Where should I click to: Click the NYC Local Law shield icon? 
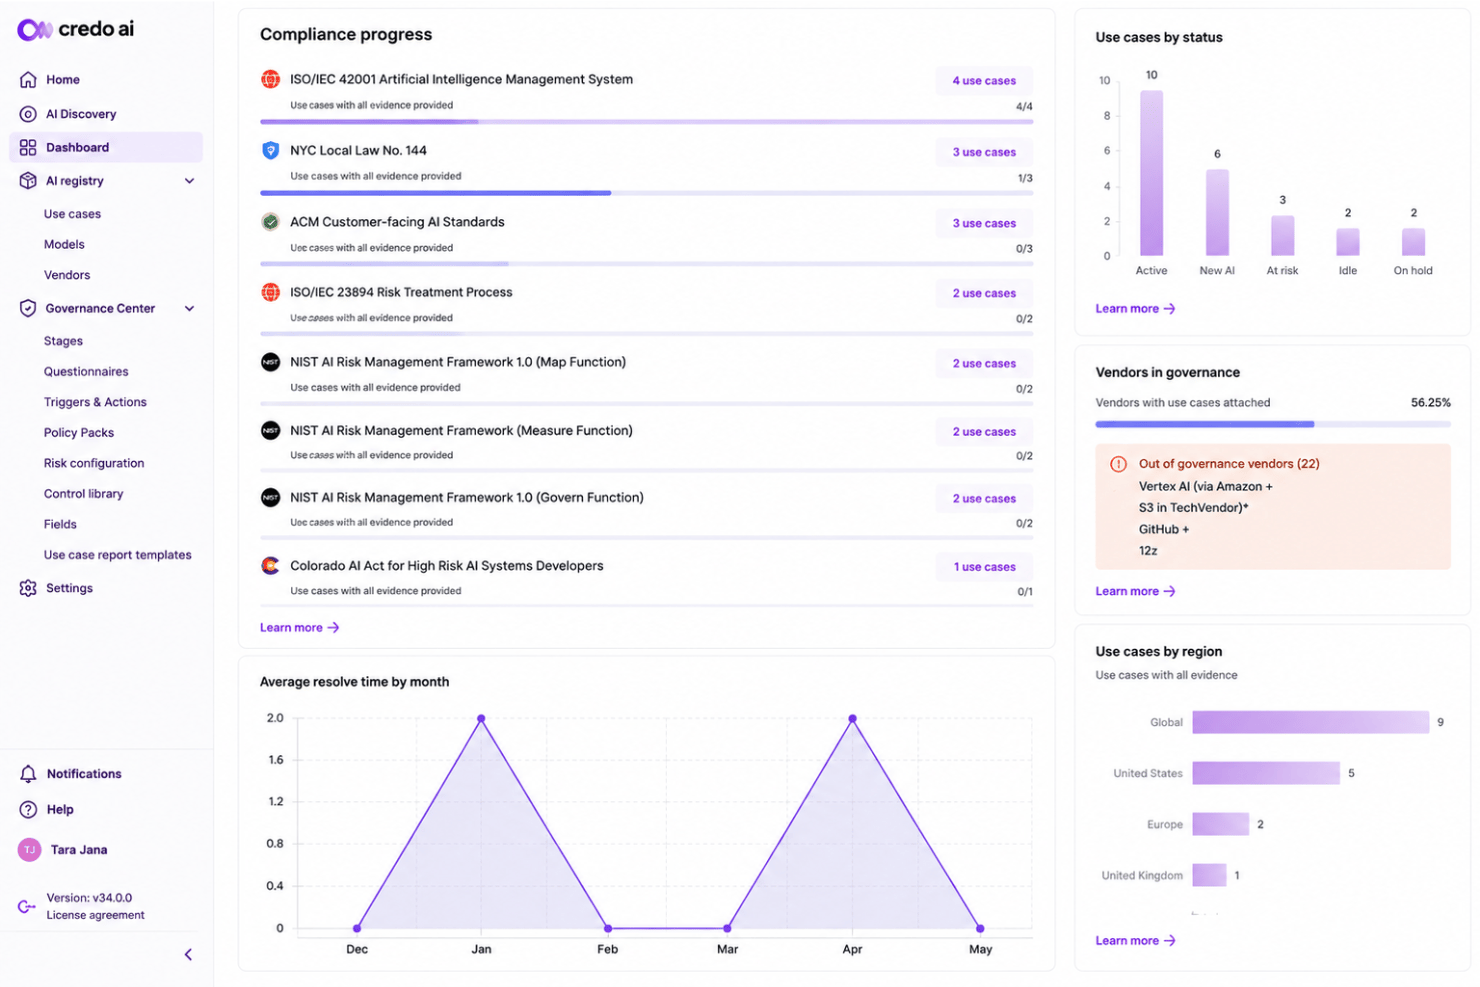(x=270, y=150)
